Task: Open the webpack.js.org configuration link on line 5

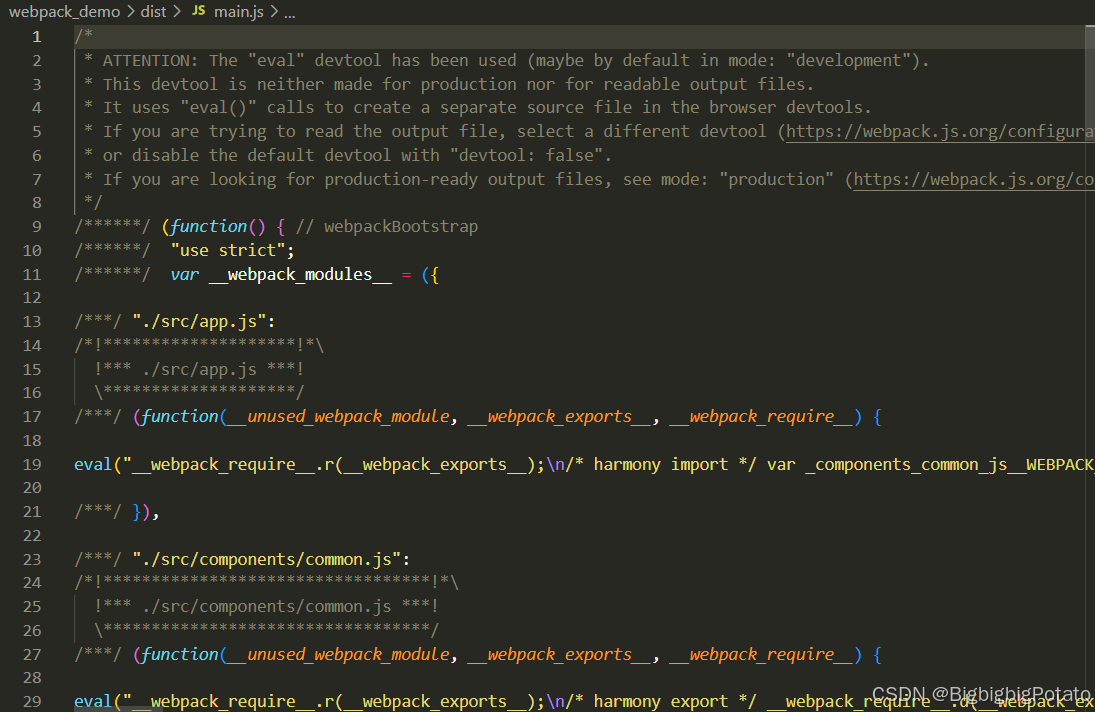Action: coord(940,131)
